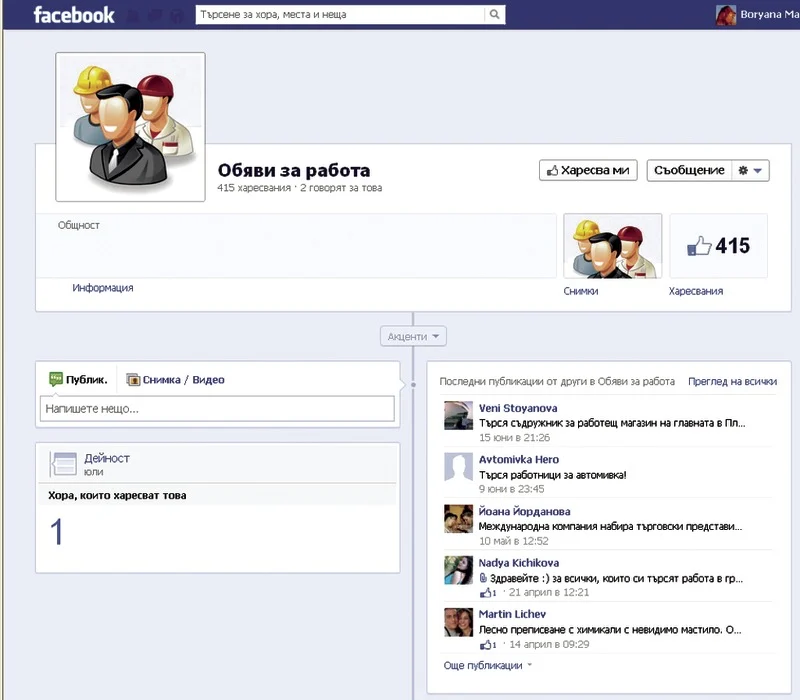Click the Facebook search field
The width and height of the screenshot is (800, 700).
340,14
